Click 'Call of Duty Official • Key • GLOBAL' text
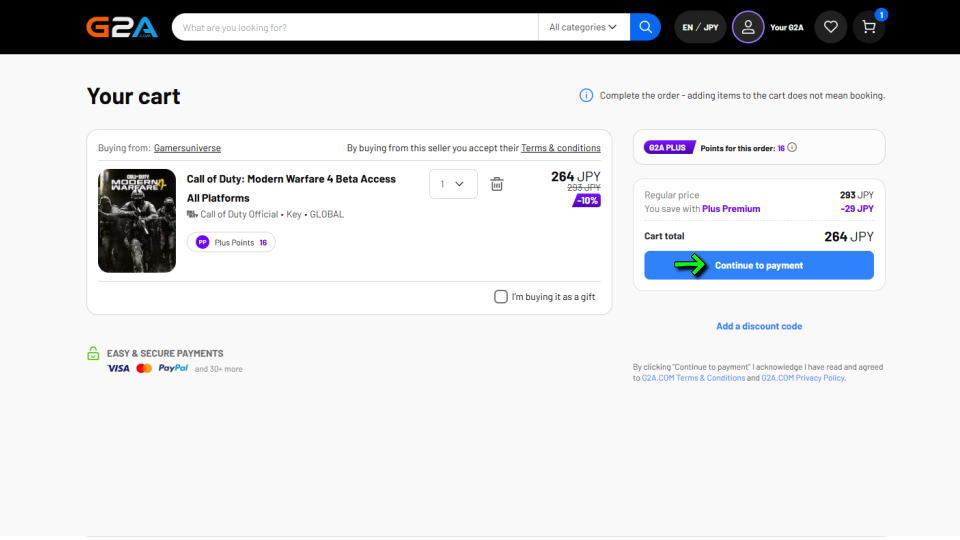The width and height of the screenshot is (960, 540). 272,214
